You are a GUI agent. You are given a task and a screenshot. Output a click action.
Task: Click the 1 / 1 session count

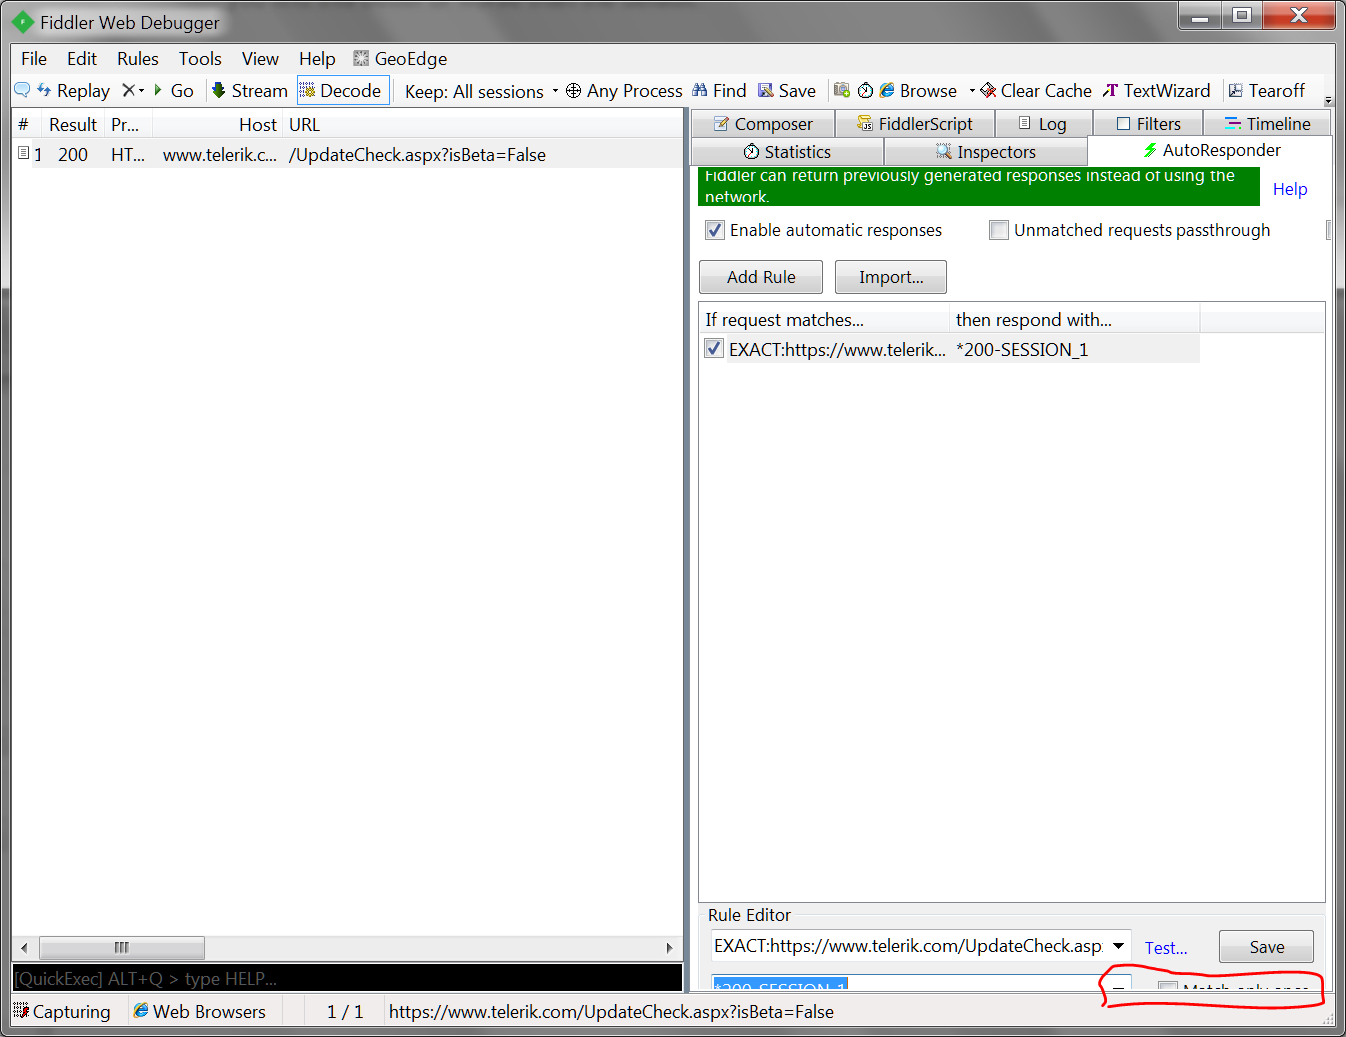tap(345, 1012)
